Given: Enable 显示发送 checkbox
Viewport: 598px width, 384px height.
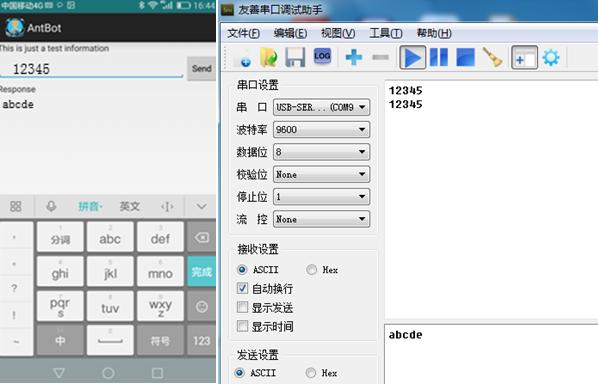Looking at the screenshot, I should (x=242, y=307).
